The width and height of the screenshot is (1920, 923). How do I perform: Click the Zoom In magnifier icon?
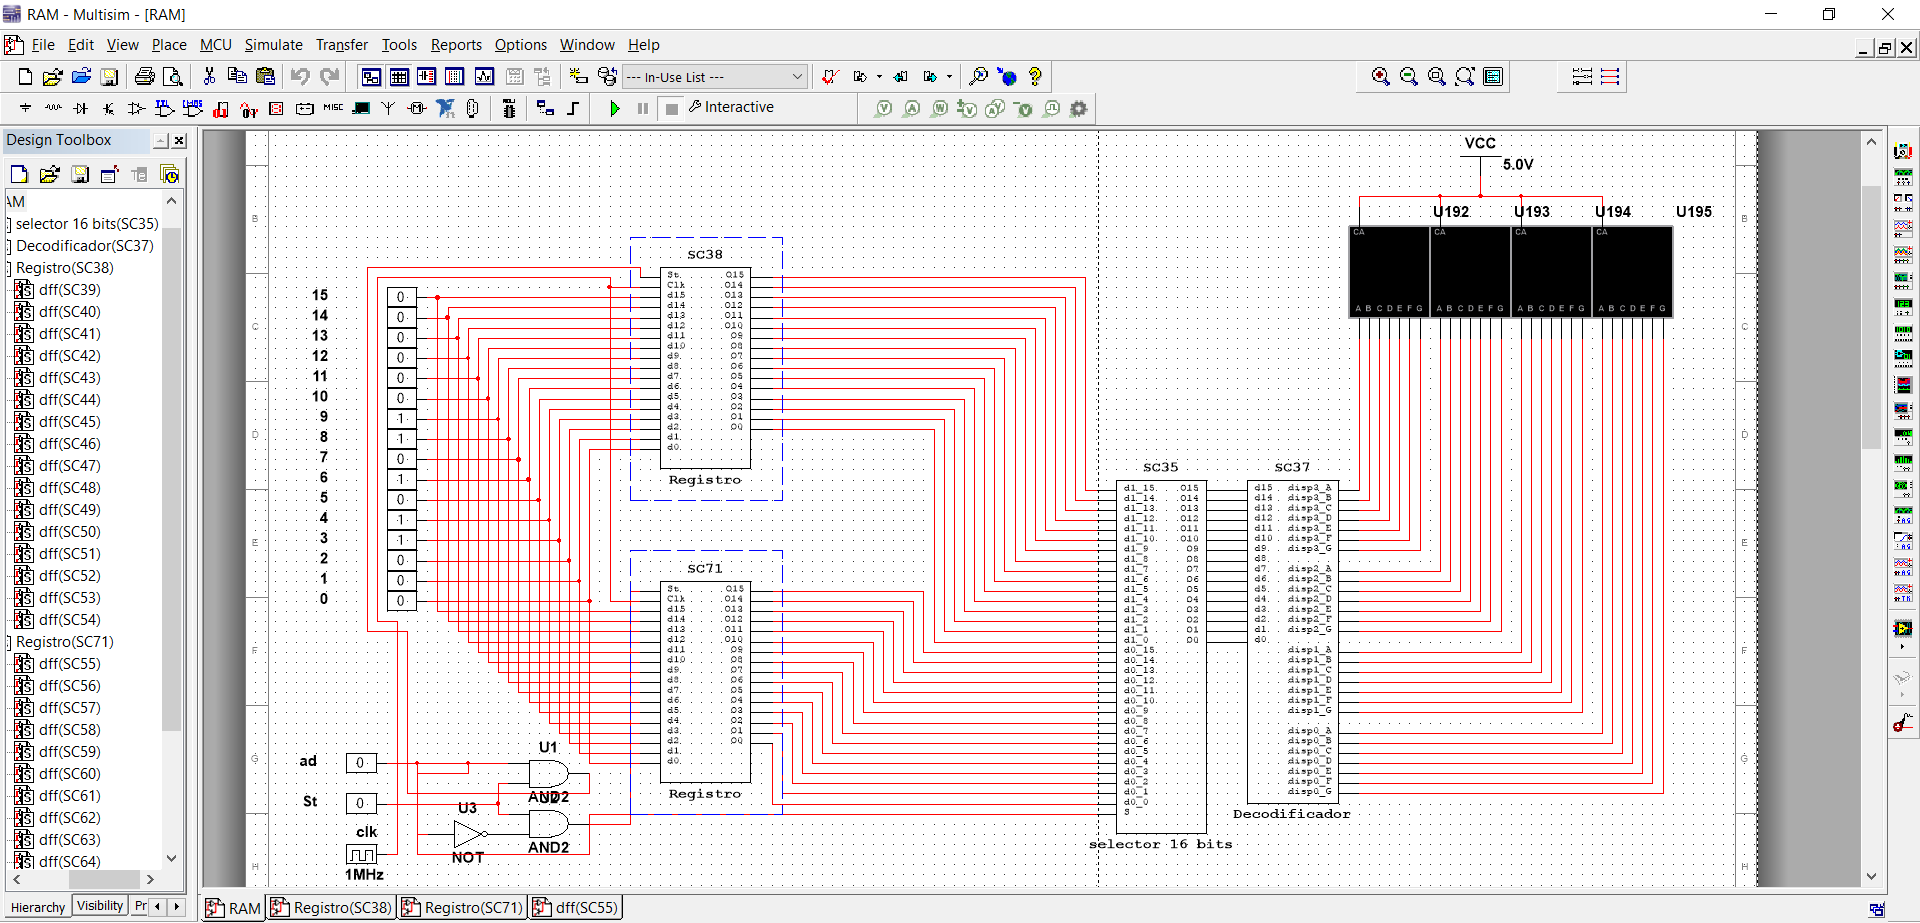click(1381, 77)
